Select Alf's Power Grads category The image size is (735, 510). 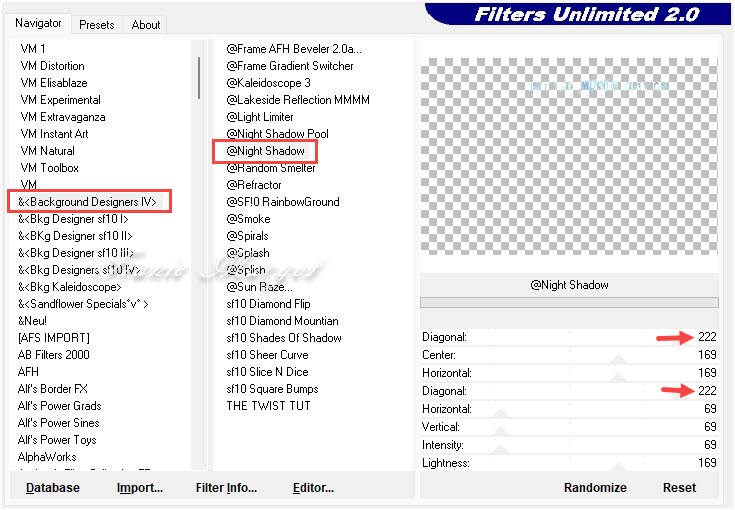coord(60,406)
